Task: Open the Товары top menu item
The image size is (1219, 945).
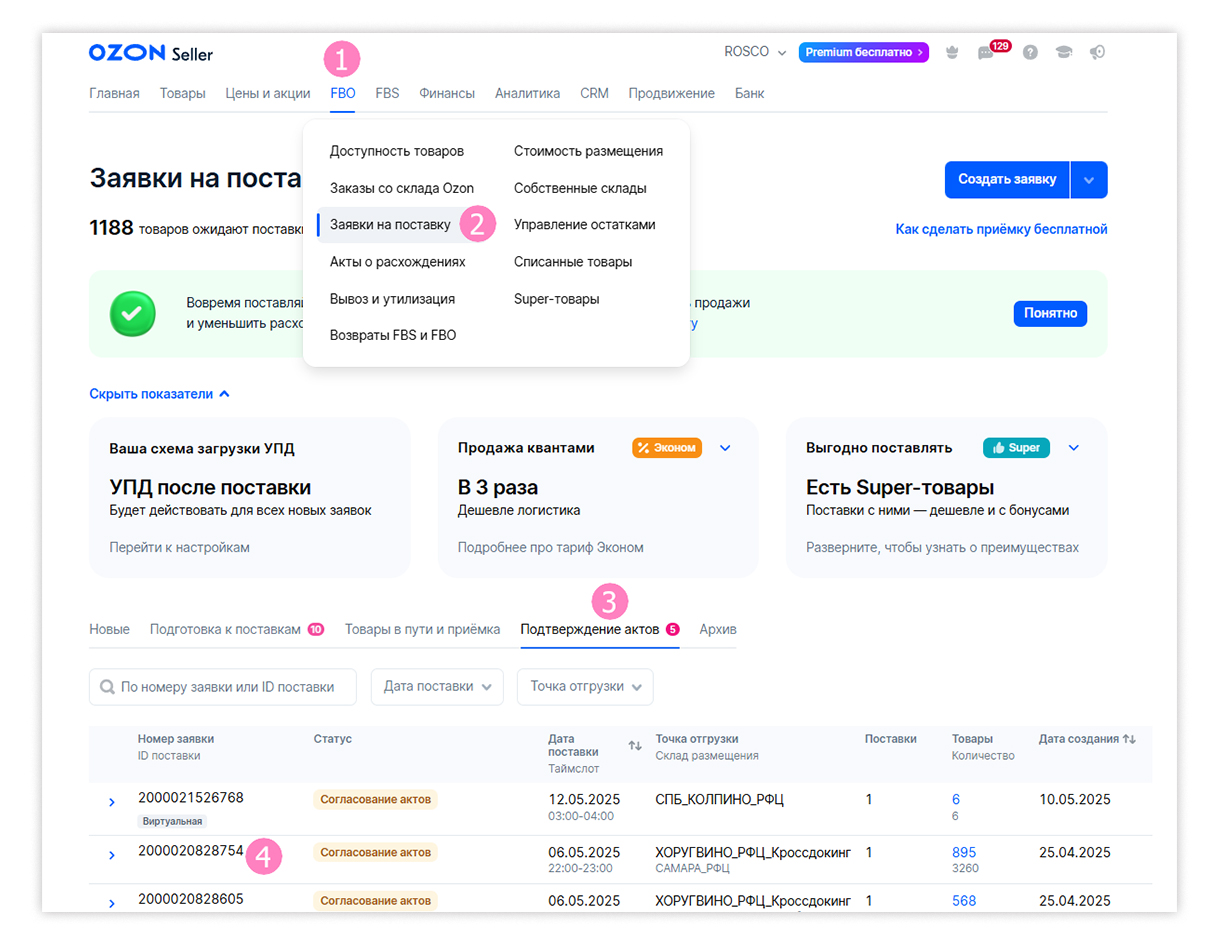Action: point(183,93)
